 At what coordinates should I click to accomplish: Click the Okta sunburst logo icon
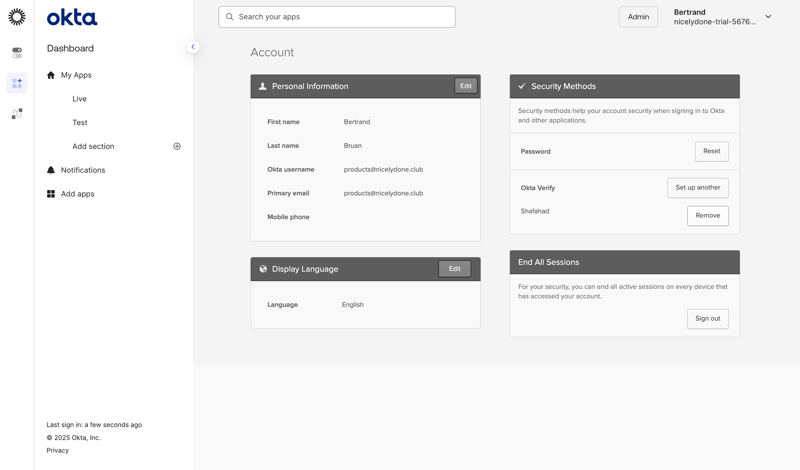[17, 17]
